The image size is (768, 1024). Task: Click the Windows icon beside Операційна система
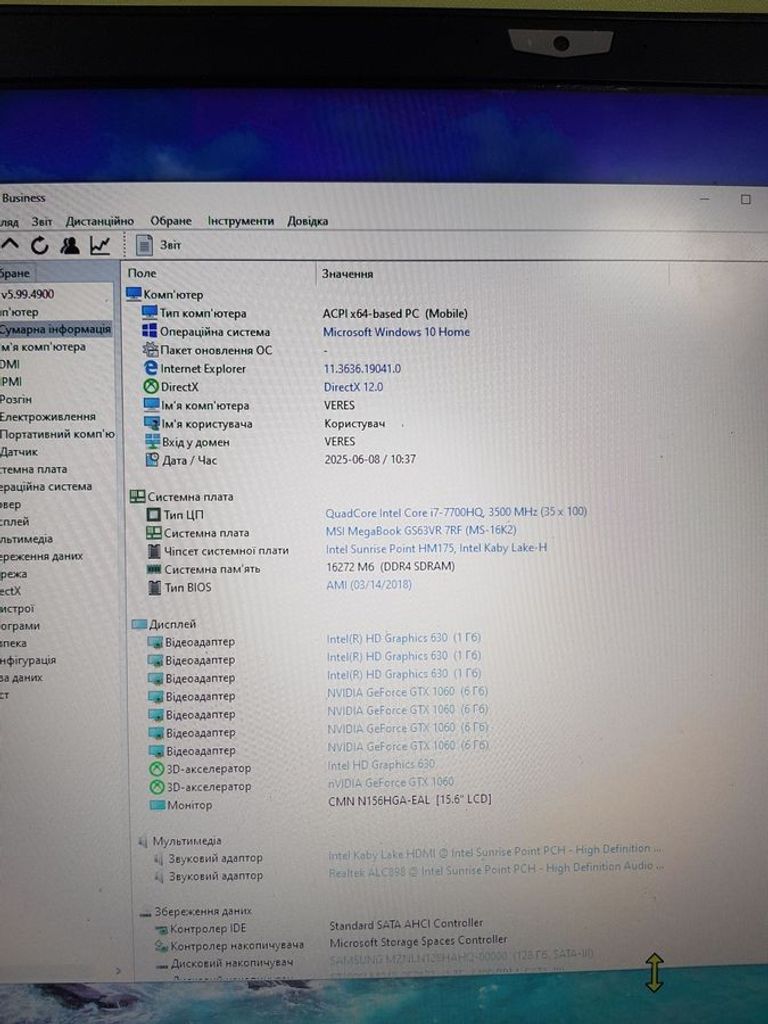click(x=150, y=331)
